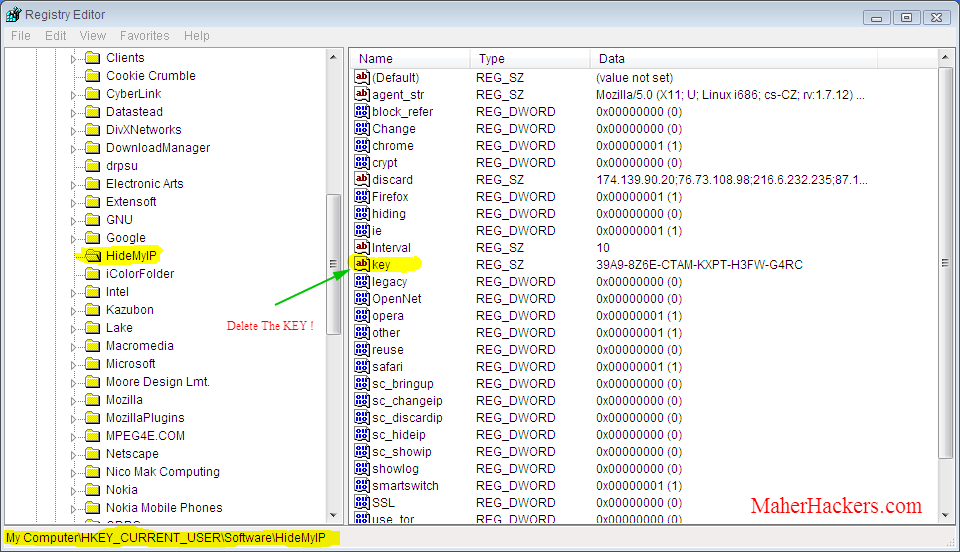Open the Favorites menu
Viewport: 960px width, 552px height.
coord(144,35)
